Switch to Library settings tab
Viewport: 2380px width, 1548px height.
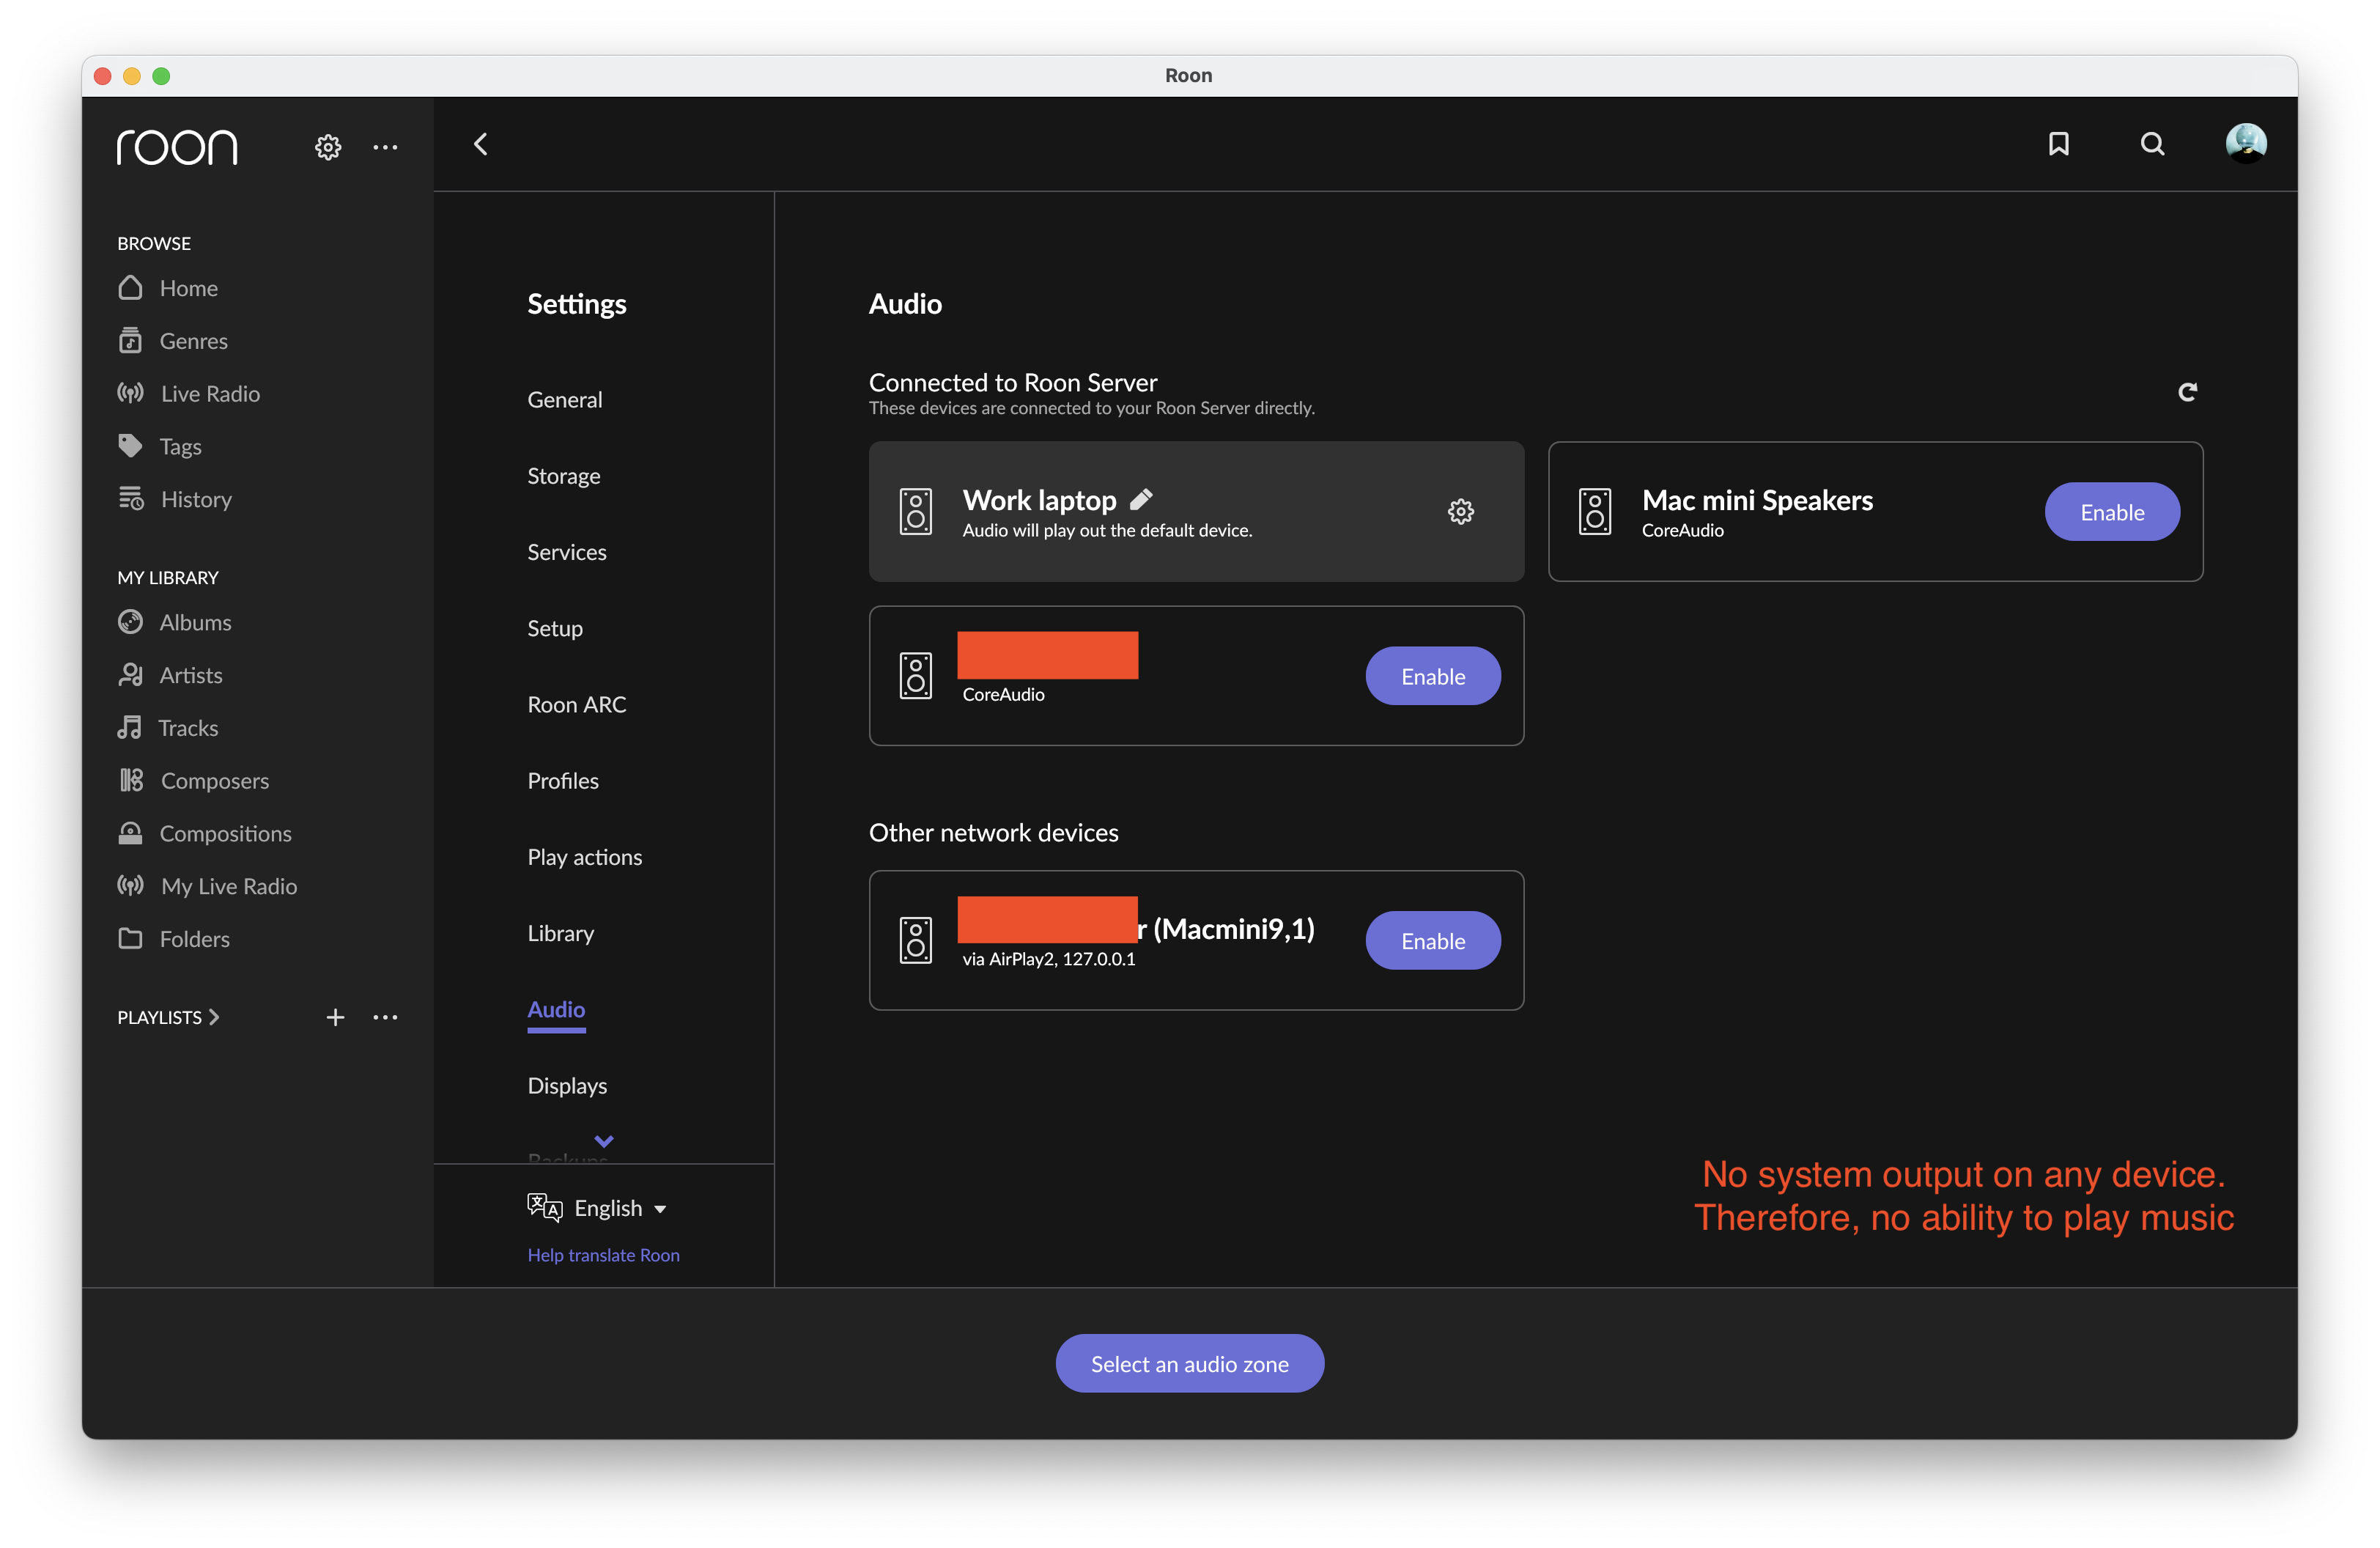point(561,933)
